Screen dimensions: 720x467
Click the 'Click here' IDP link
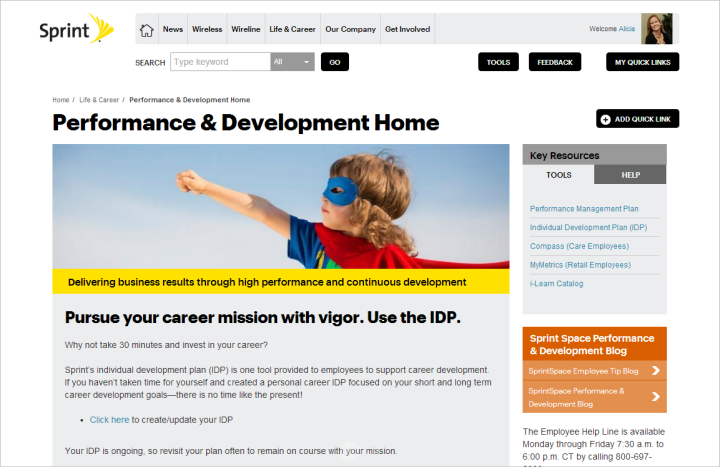(109, 420)
